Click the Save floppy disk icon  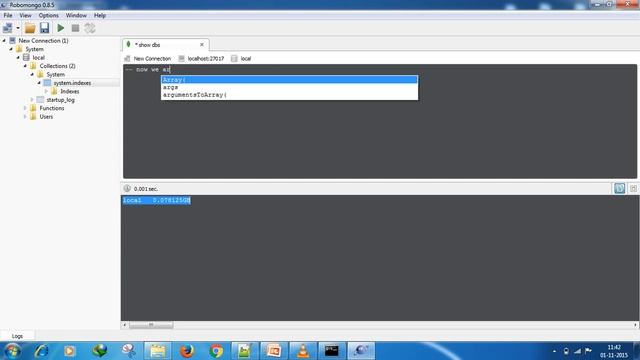tap(44, 28)
